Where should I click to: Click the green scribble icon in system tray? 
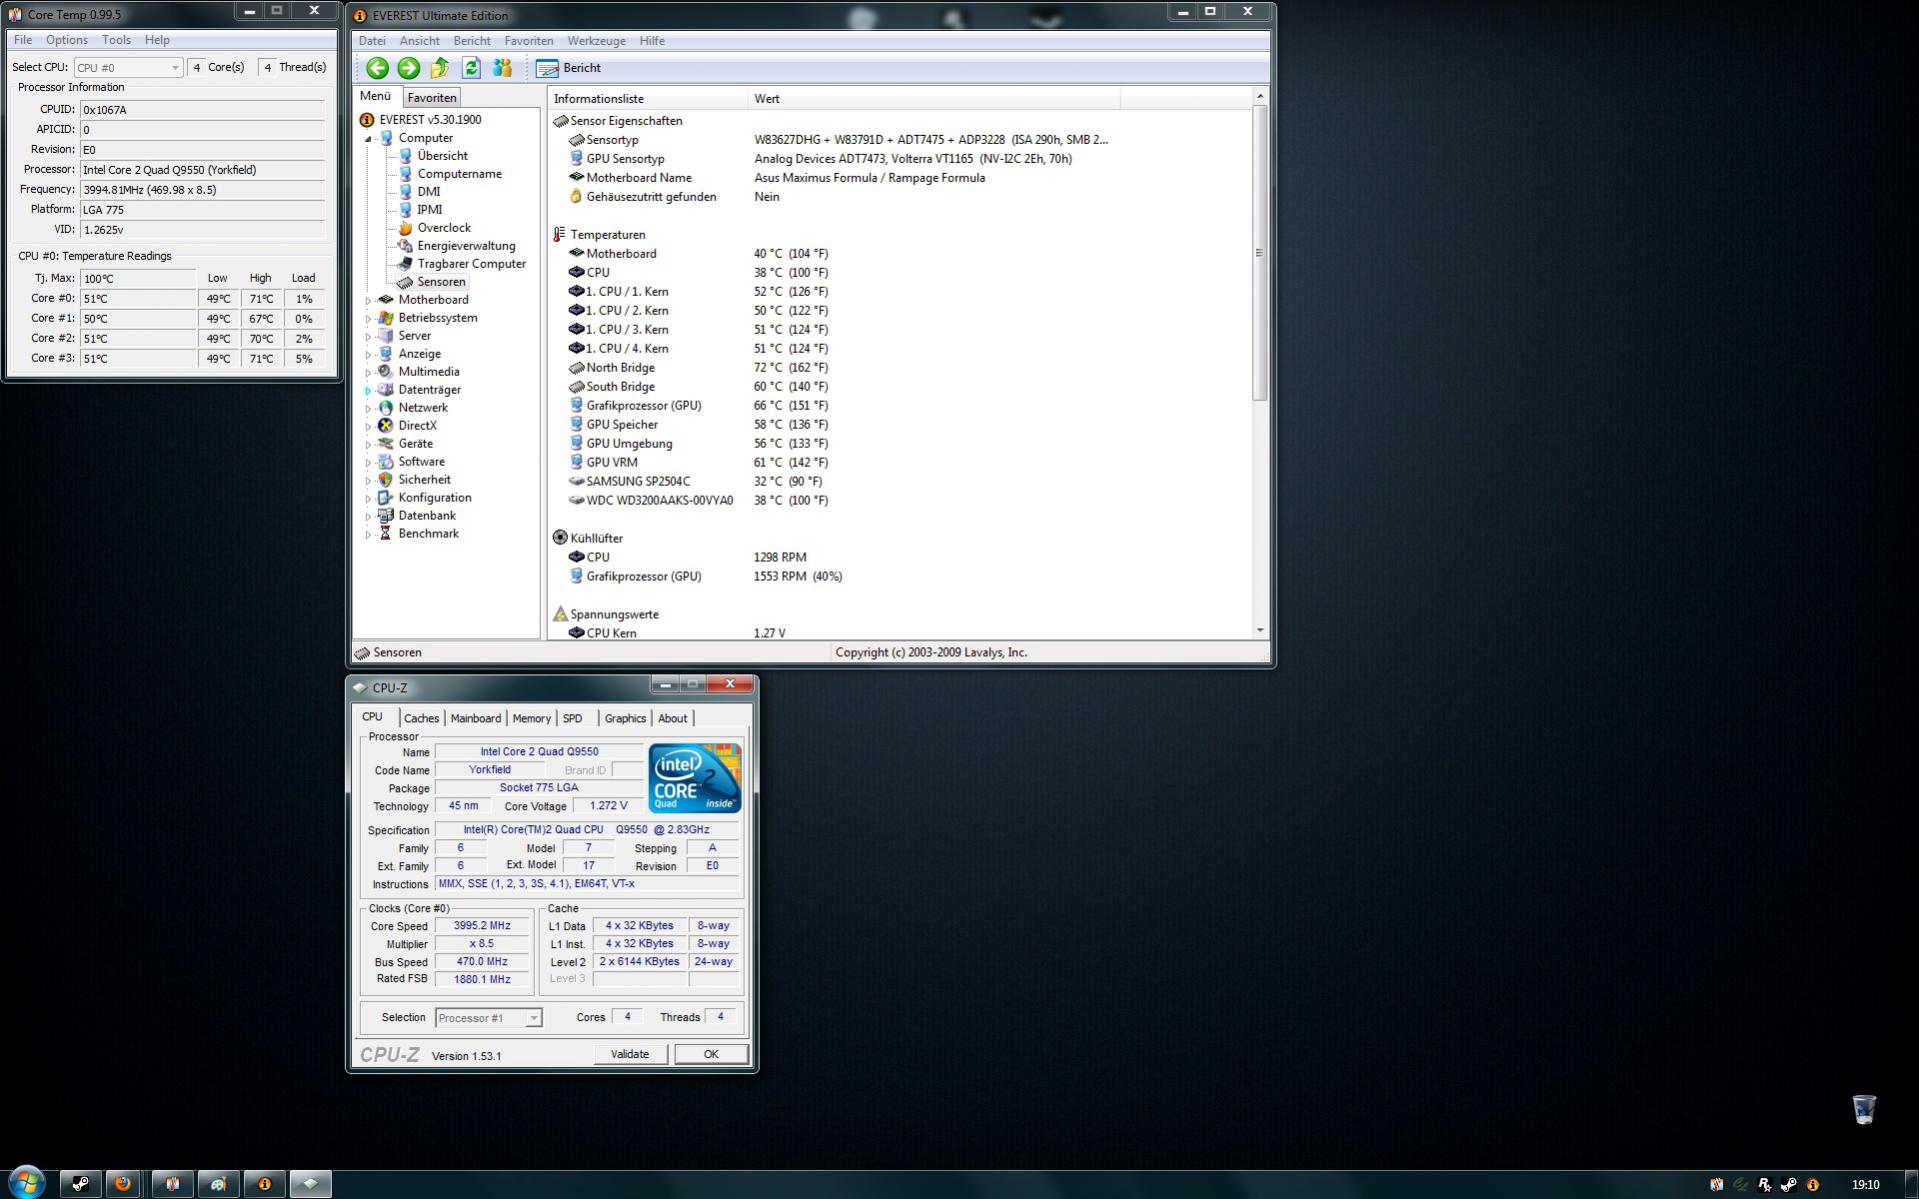pyautogui.click(x=1740, y=1185)
